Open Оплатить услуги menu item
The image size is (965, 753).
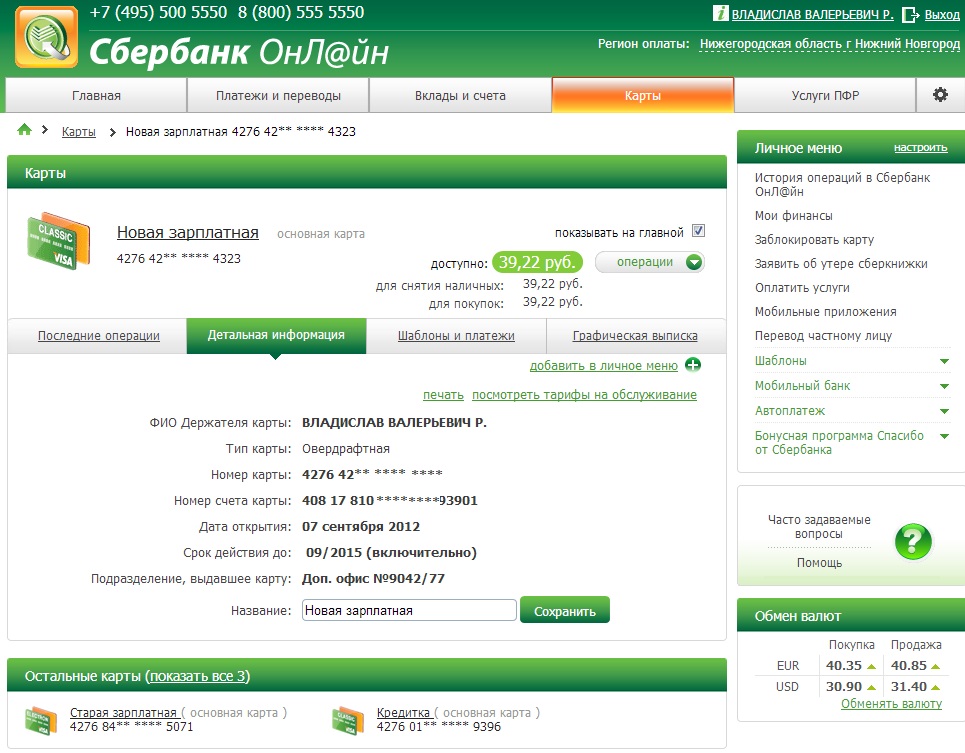pyautogui.click(x=802, y=288)
